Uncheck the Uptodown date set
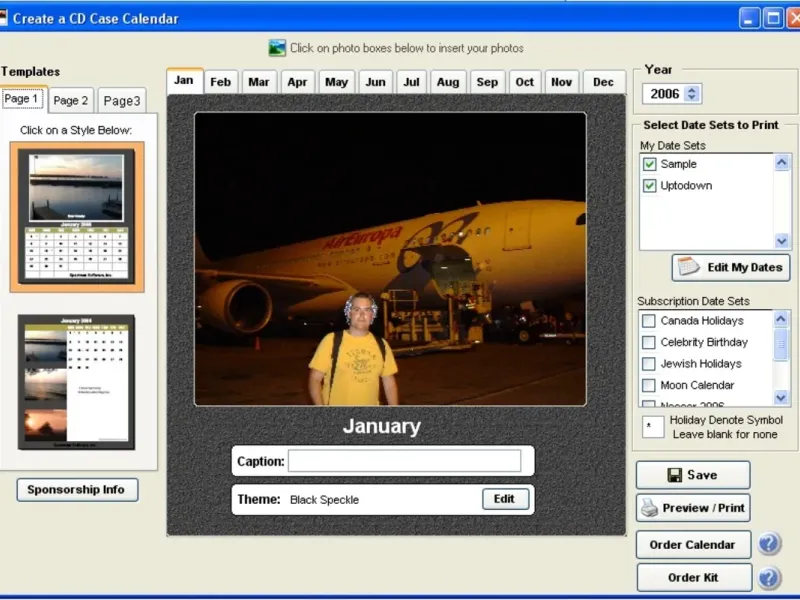This screenshot has height=600, width=800. 649,186
